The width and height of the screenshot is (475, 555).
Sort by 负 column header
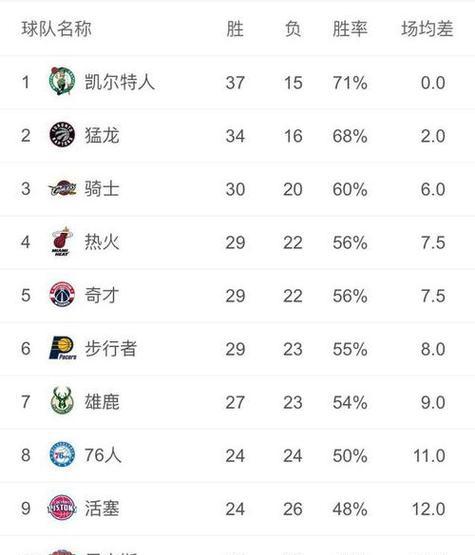click(x=293, y=29)
